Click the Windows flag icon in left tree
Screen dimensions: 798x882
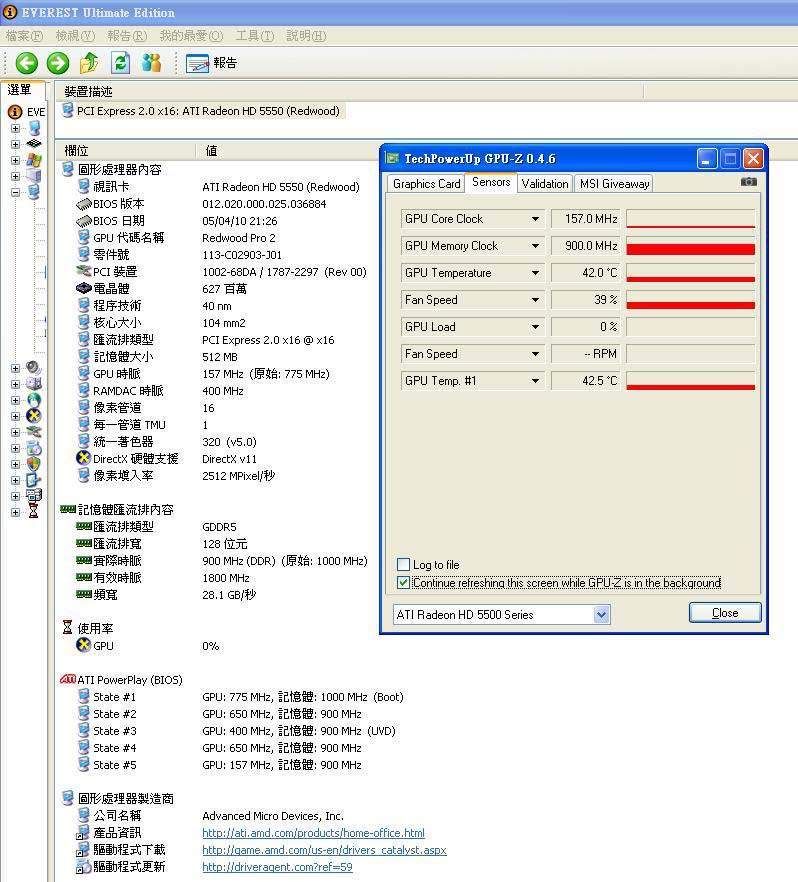(34, 160)
